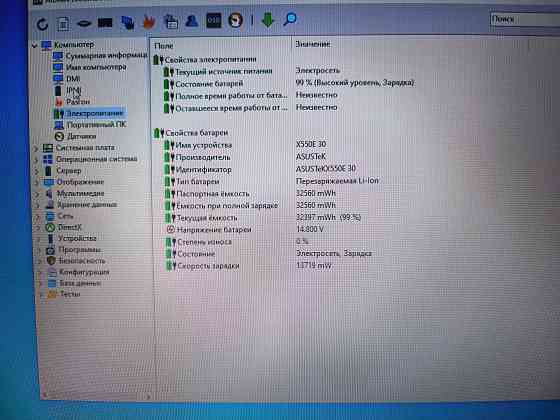The width and height of the screenshot is (560, 420).
Task: Launch the disk benchmark toolbar icon
Action: (84, 24)
